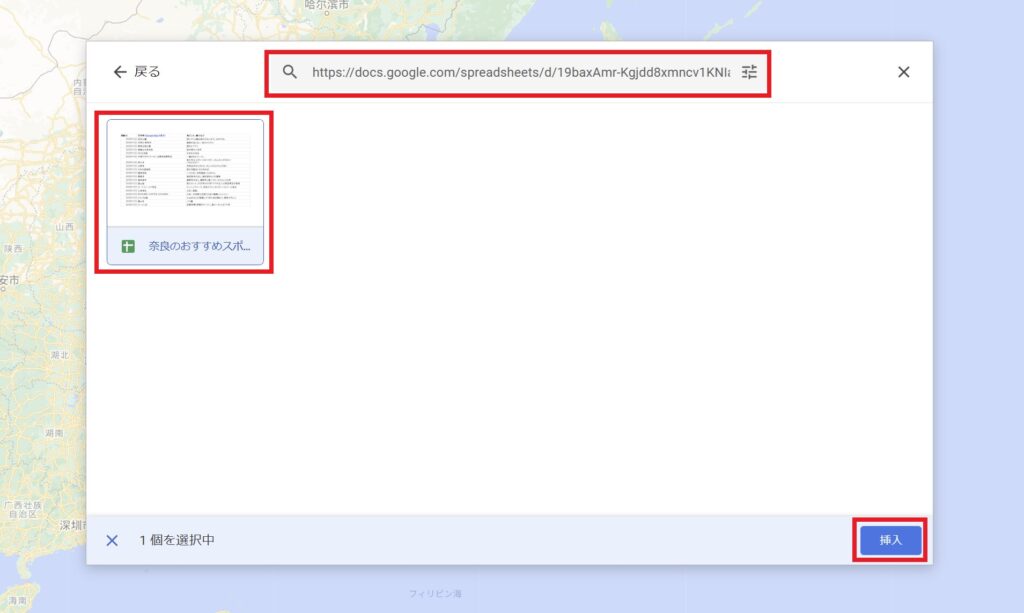
Task: Open search filter options sliders icon
Action: [x=749, y=72]
